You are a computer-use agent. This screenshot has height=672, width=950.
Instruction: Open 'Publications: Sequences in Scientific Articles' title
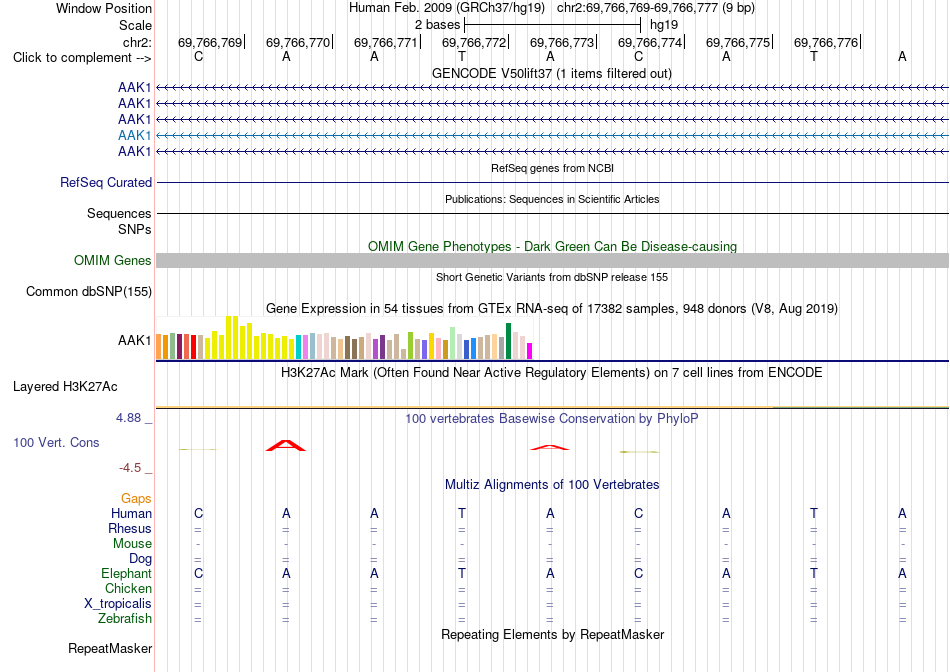(x=552, y=199)
